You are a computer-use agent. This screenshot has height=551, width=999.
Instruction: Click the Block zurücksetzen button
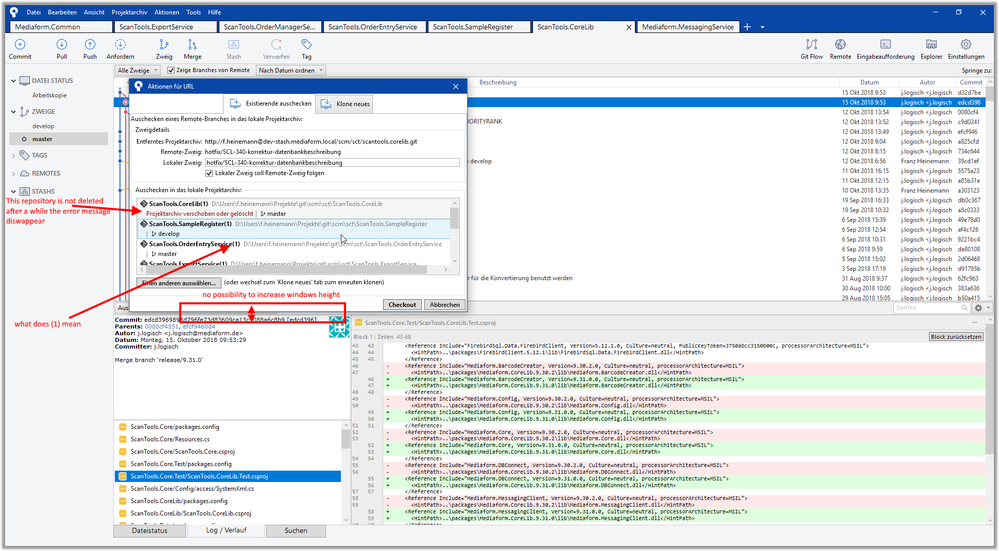click(x=956, y=336)
